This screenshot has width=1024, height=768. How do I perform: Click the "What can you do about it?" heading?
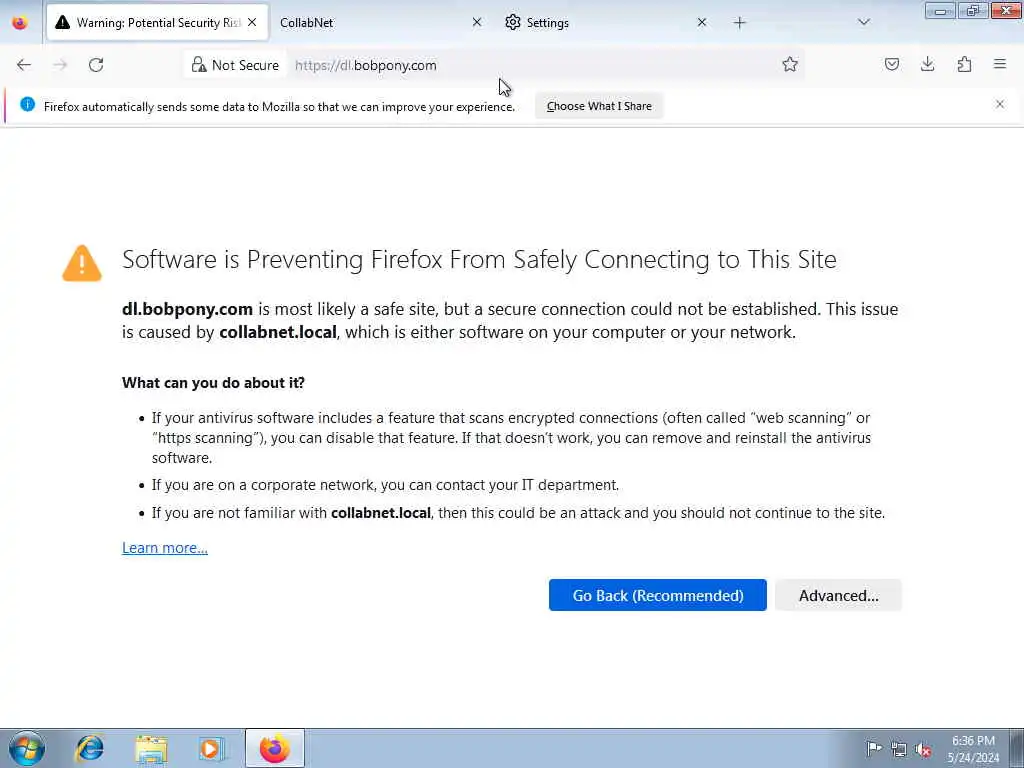214,383
